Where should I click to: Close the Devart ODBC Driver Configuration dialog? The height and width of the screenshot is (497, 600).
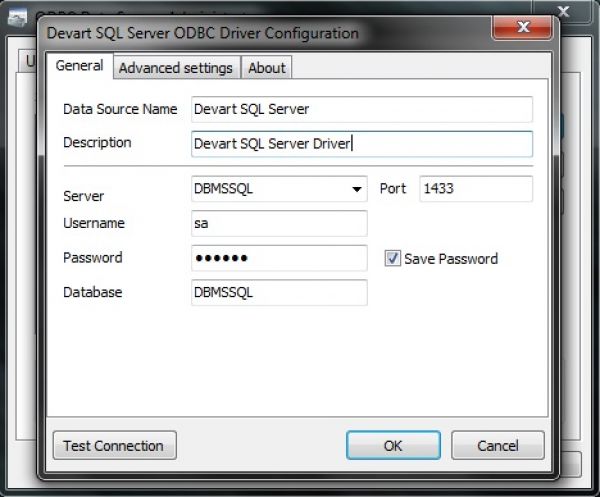pos(523,27)
